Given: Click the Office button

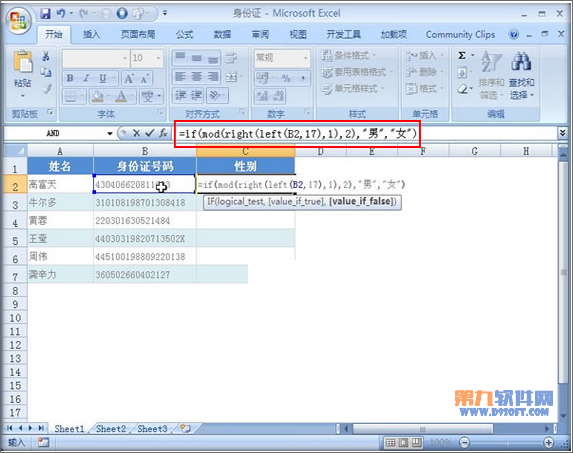Looking at the screenshot, I should point(18,20).
